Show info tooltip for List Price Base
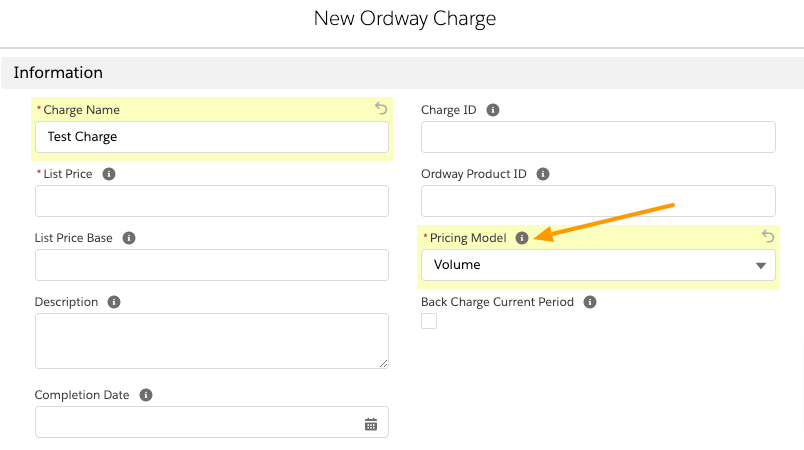 [x=129, y=238]
